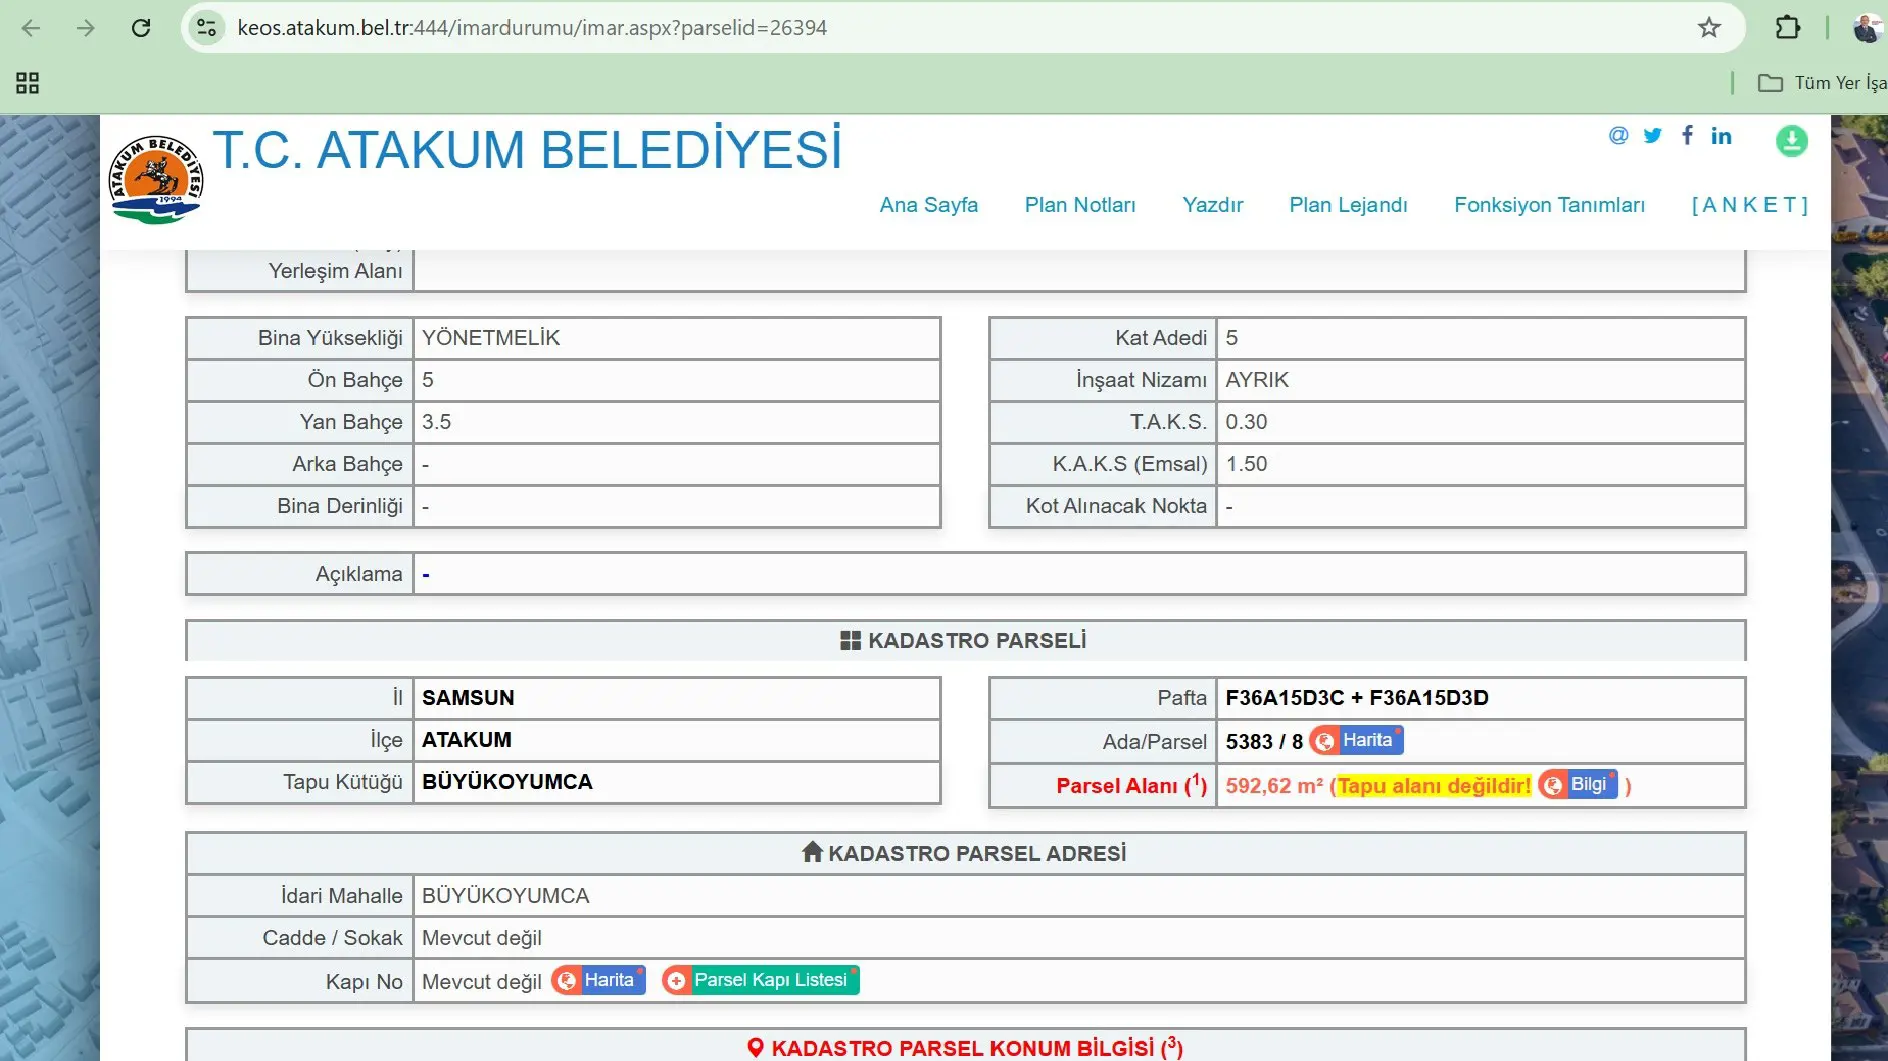Click the Atakum Belediyesi logo
Image resolution: width=1888 pixels, height=1061 pixels.
coord(155,180)
